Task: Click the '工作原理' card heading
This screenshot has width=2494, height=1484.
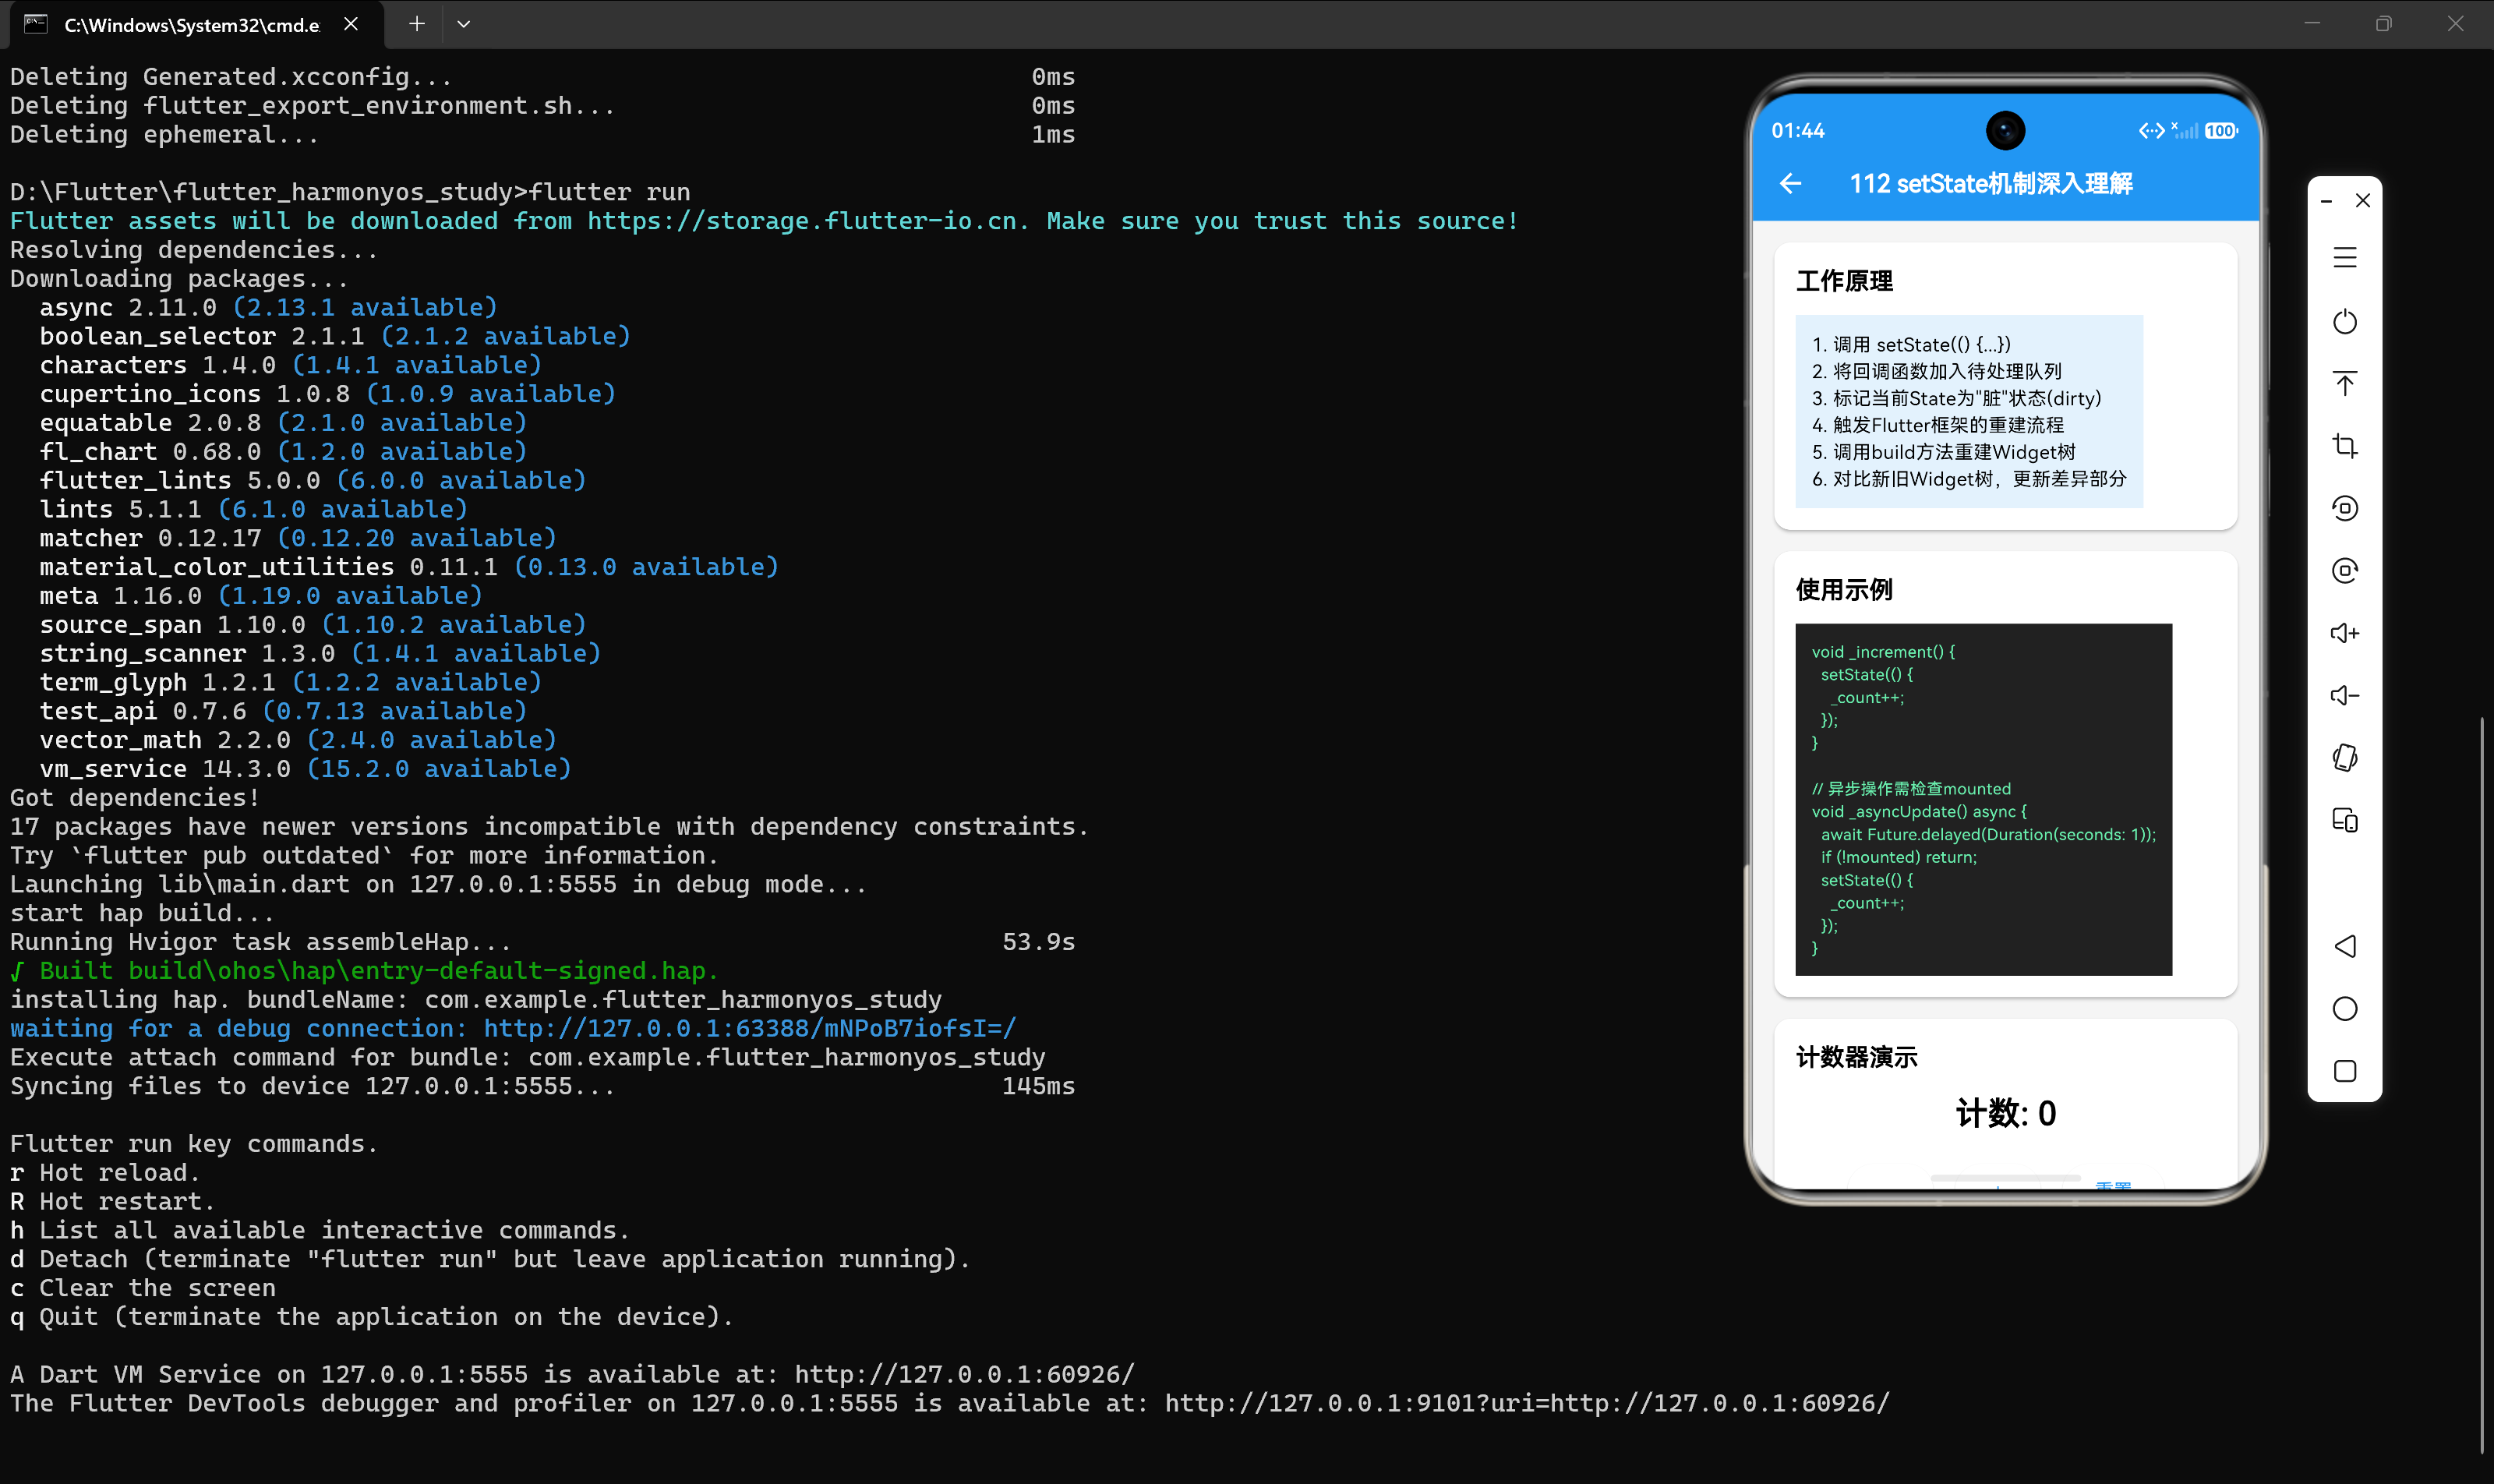Action: 1844,281
